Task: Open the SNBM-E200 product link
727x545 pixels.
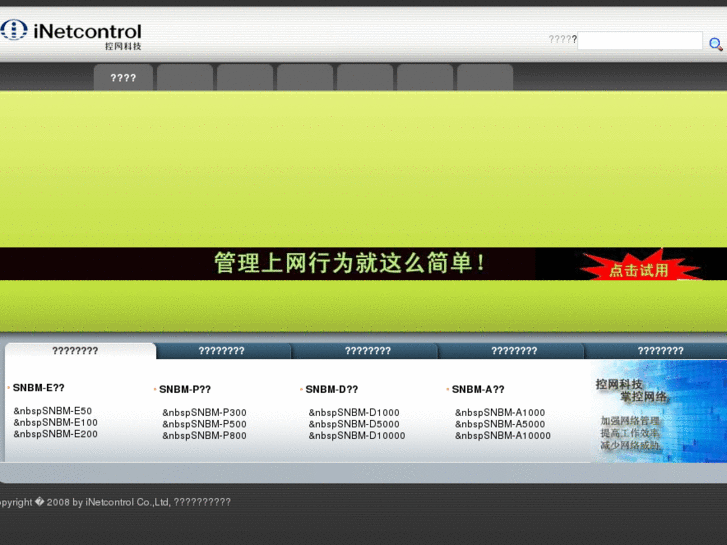Action: click(56, 434)
